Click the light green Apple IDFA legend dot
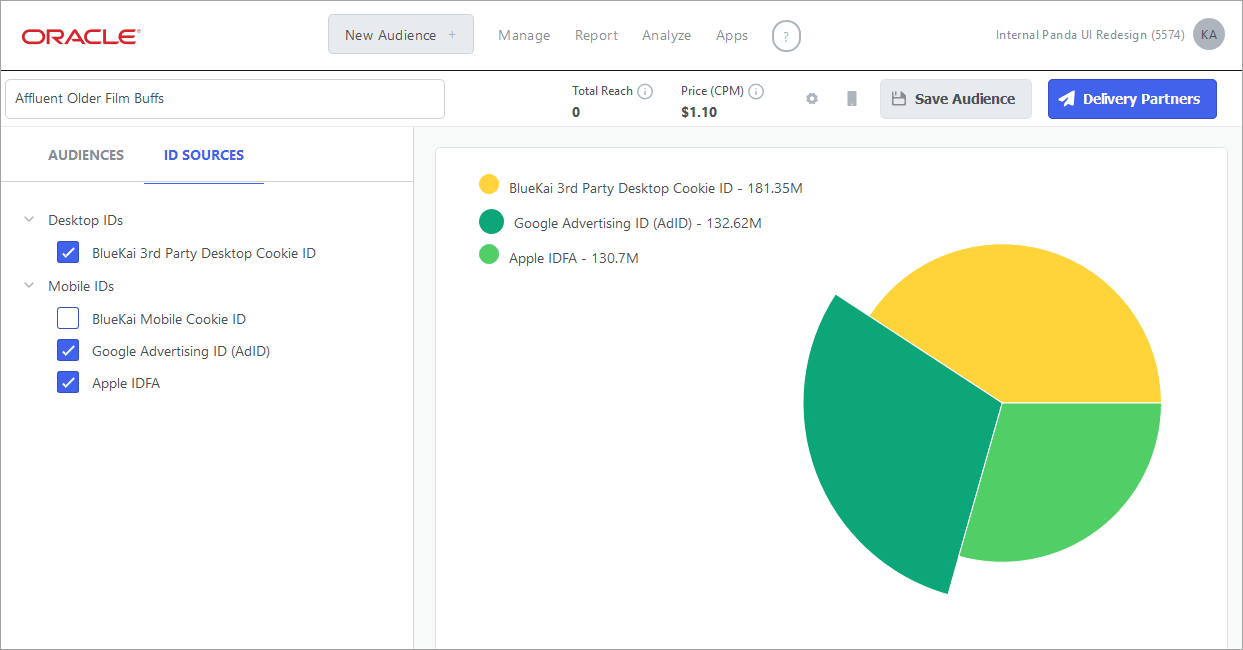Screen dimensions: 1243x650 [489, 254]
